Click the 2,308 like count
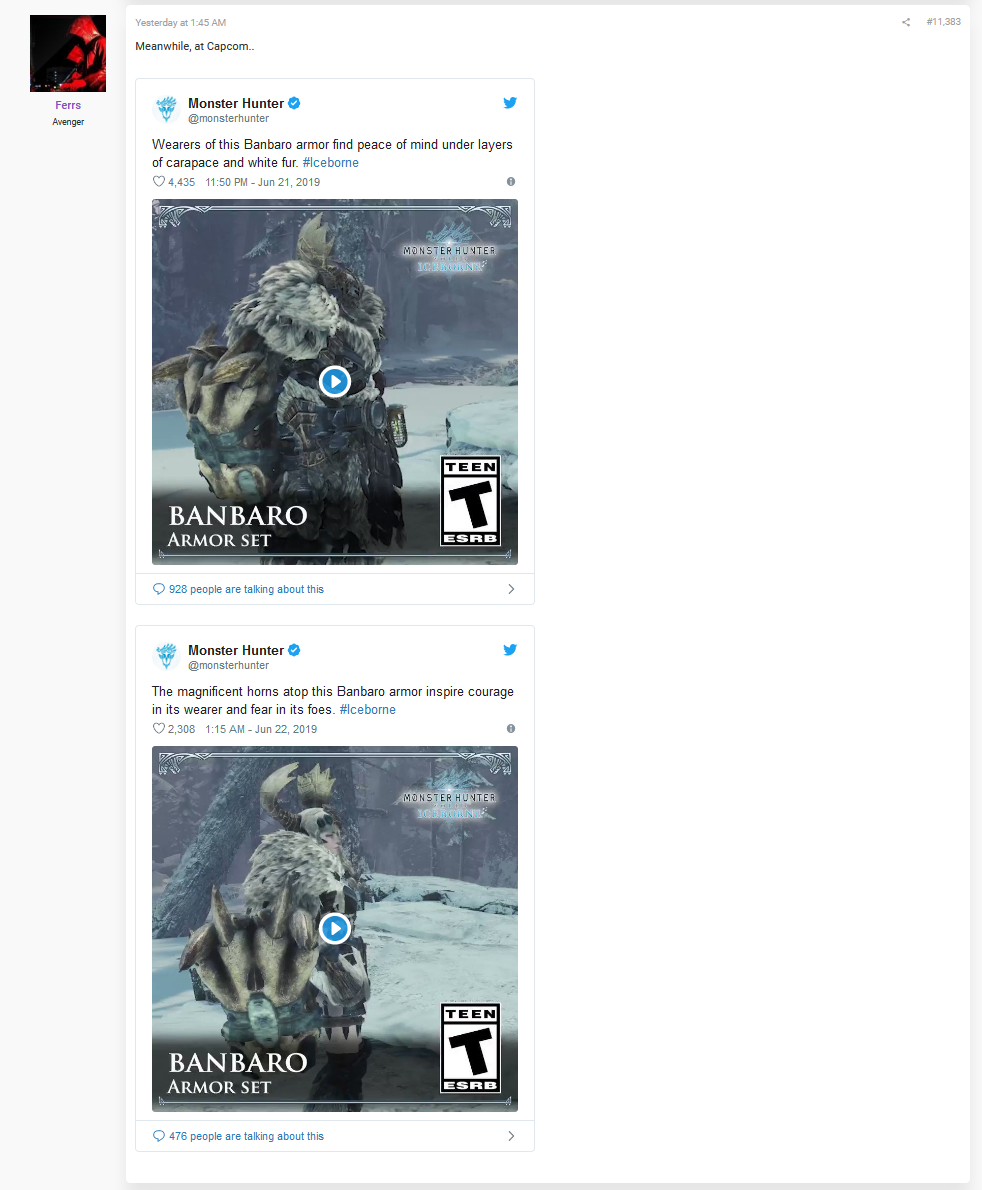This screenshot has width=982, height=1190. tap(181, 729)
